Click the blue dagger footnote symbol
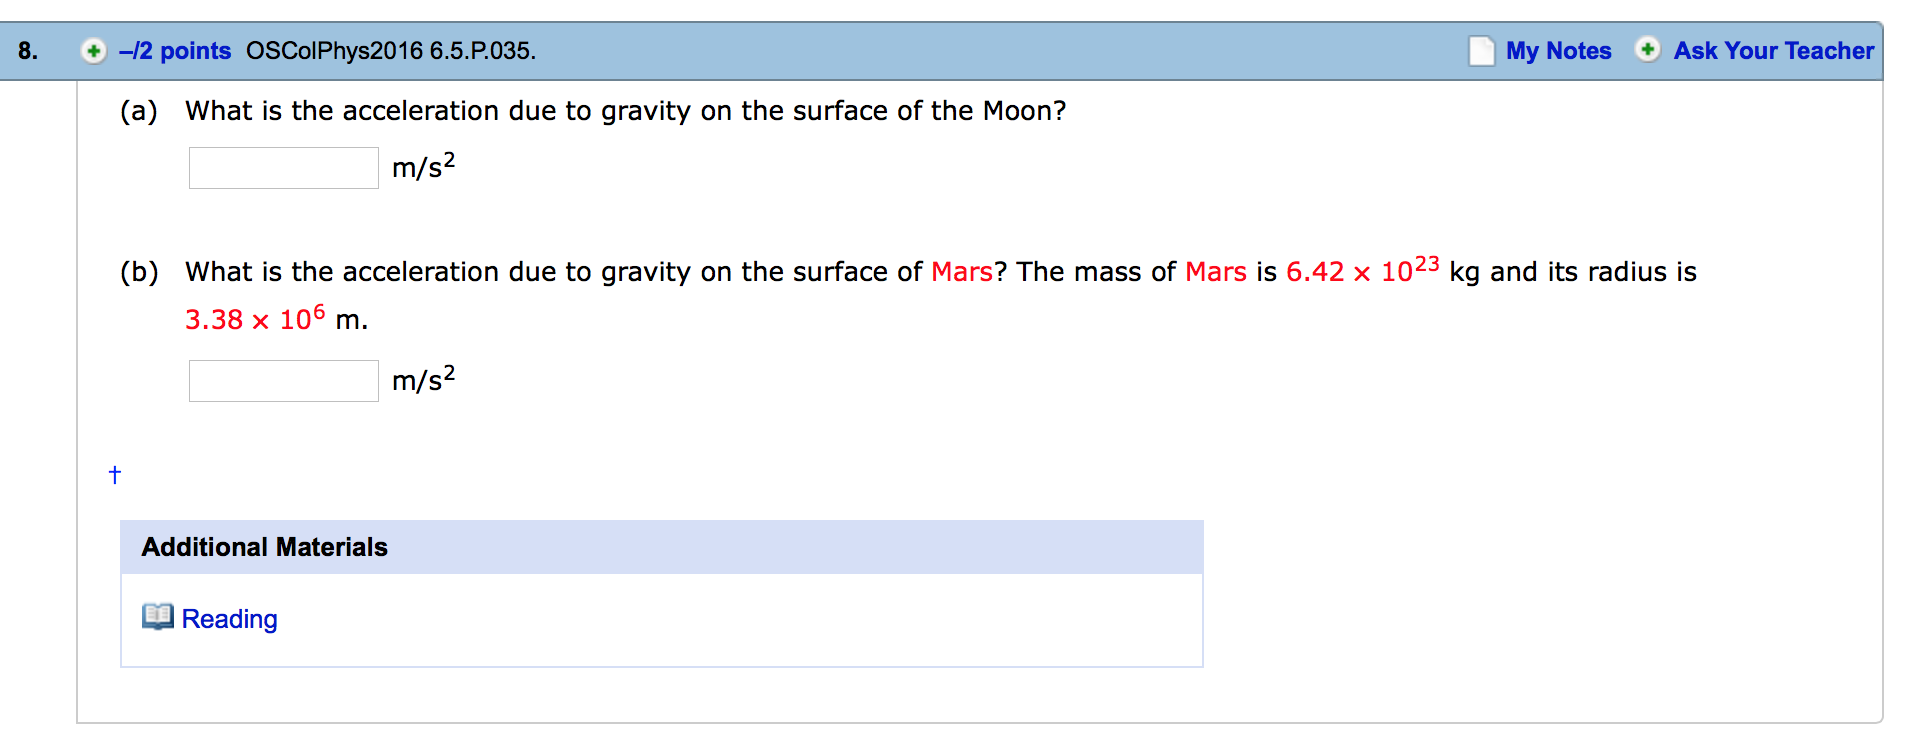Screen dimensions: 1916x754 coord(115,475)
